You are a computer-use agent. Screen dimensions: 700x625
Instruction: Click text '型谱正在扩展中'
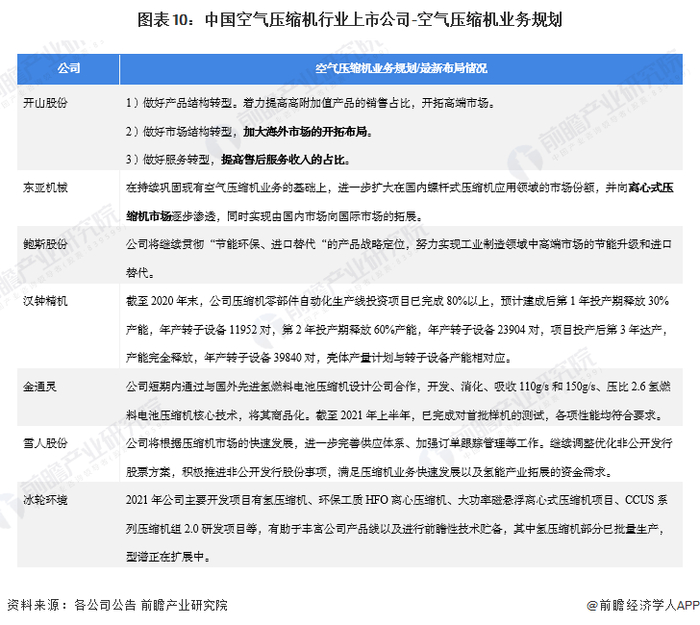point(165,557)
